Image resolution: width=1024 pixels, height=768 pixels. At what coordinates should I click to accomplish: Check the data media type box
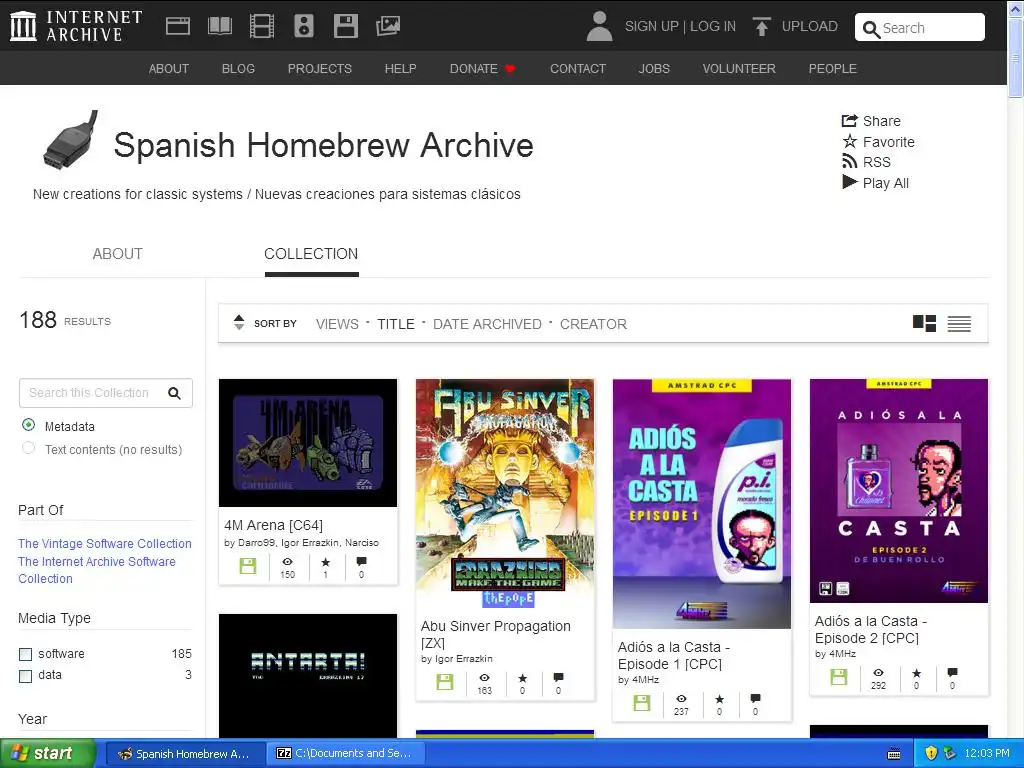(25, 676)
